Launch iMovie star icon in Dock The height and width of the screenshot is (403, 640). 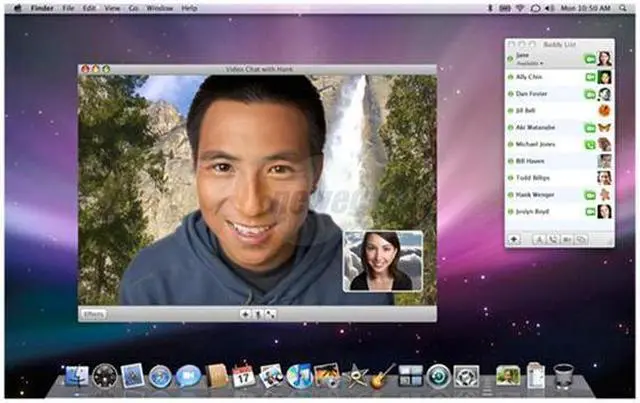(x=355, y=376)
